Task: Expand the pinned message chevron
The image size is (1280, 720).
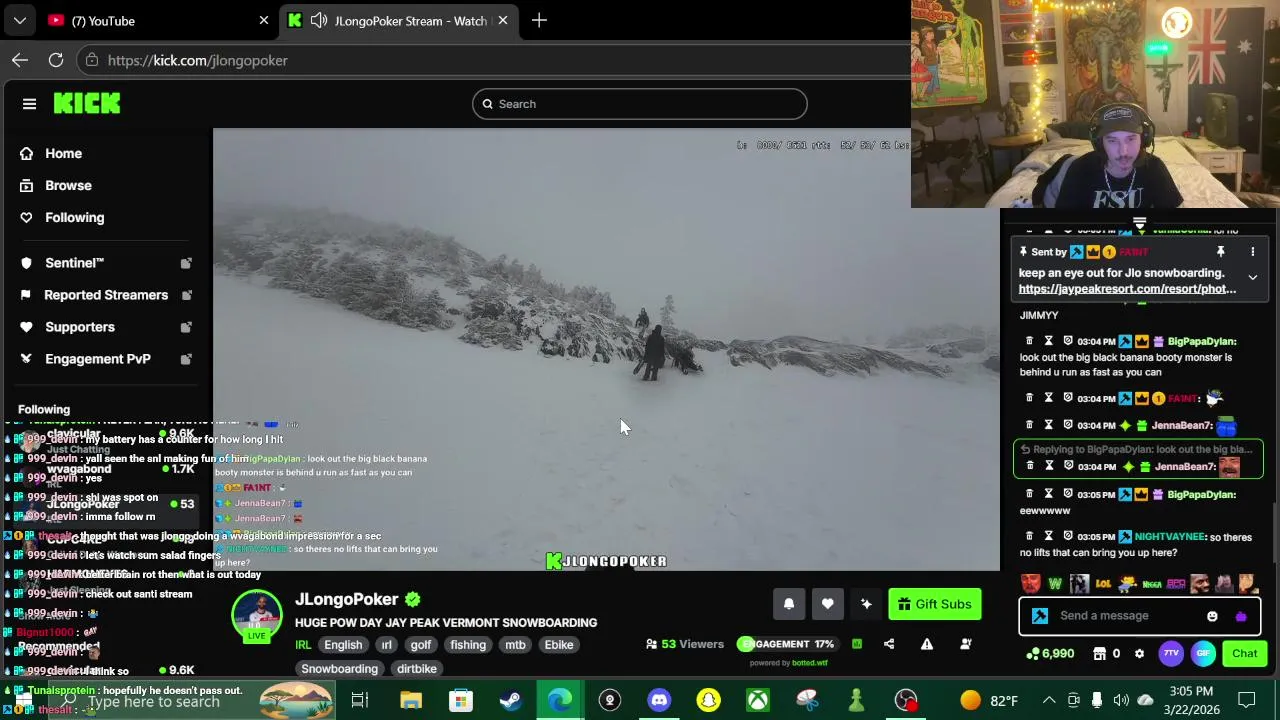Action: coord(1252,278)
